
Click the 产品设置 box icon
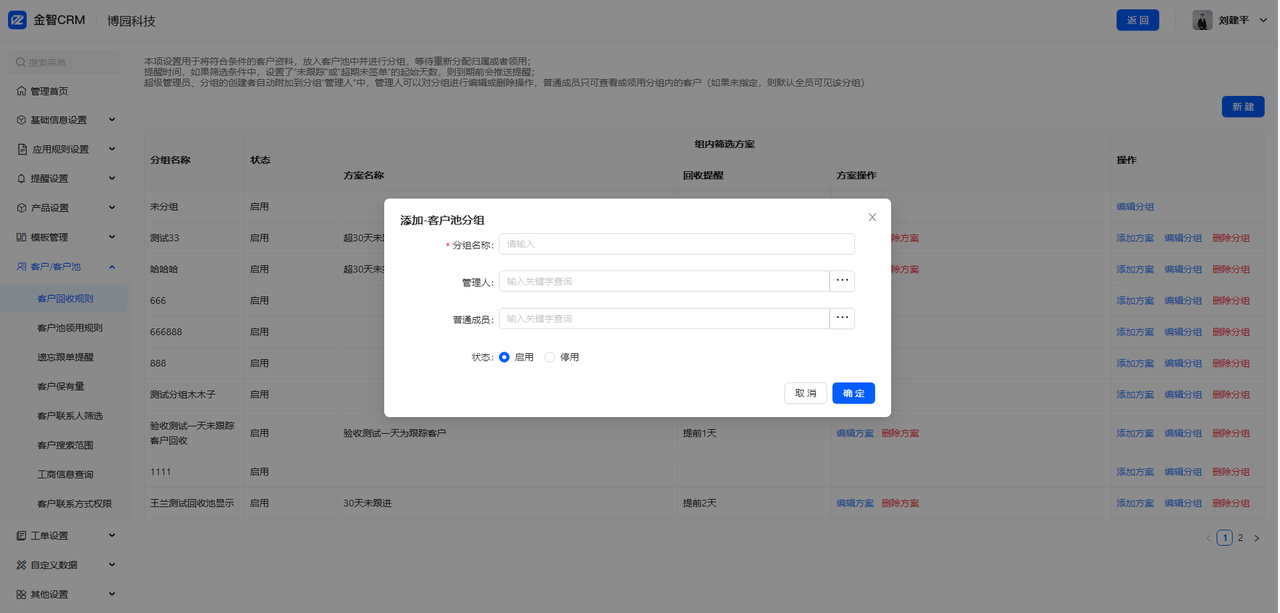21,208
